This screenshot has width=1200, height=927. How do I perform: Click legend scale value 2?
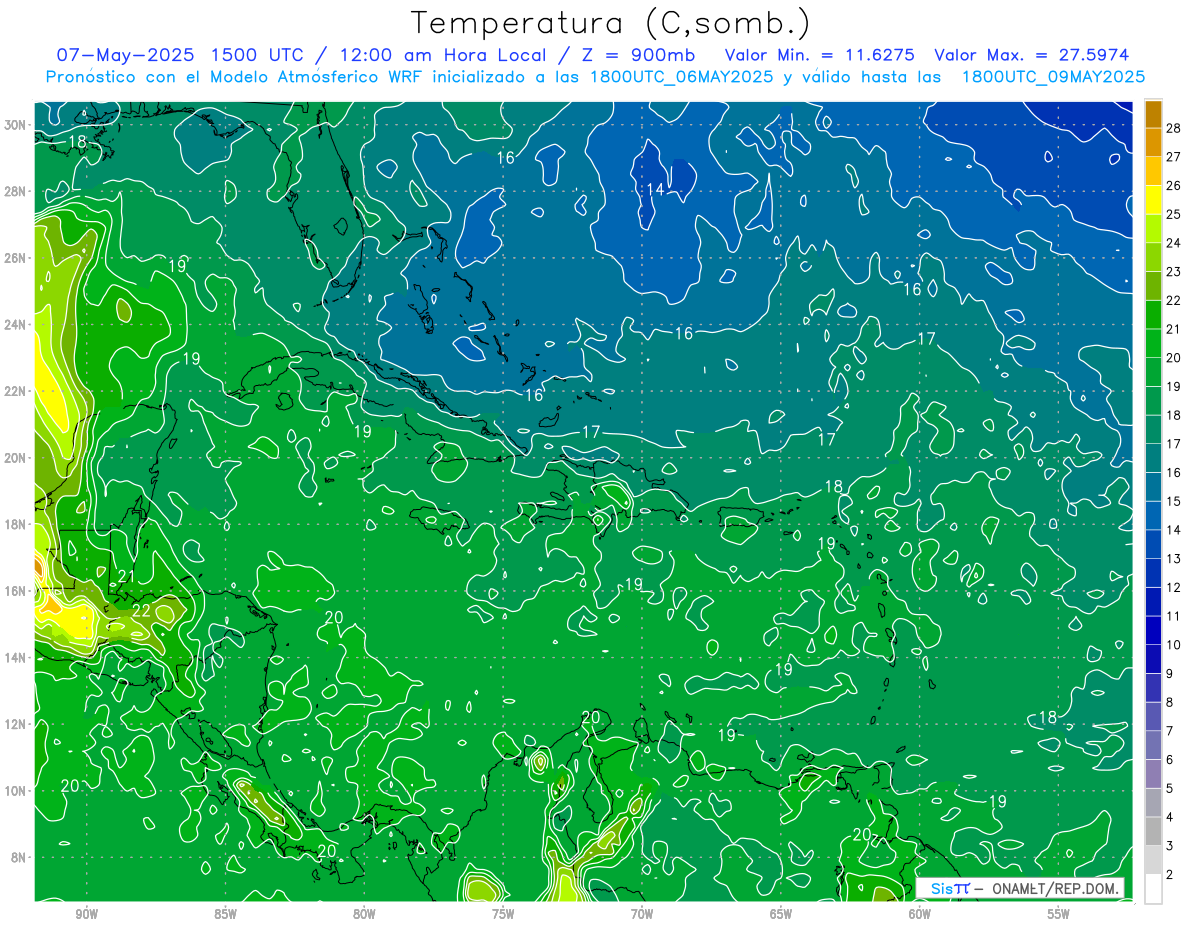click(x=1170, y=874)
